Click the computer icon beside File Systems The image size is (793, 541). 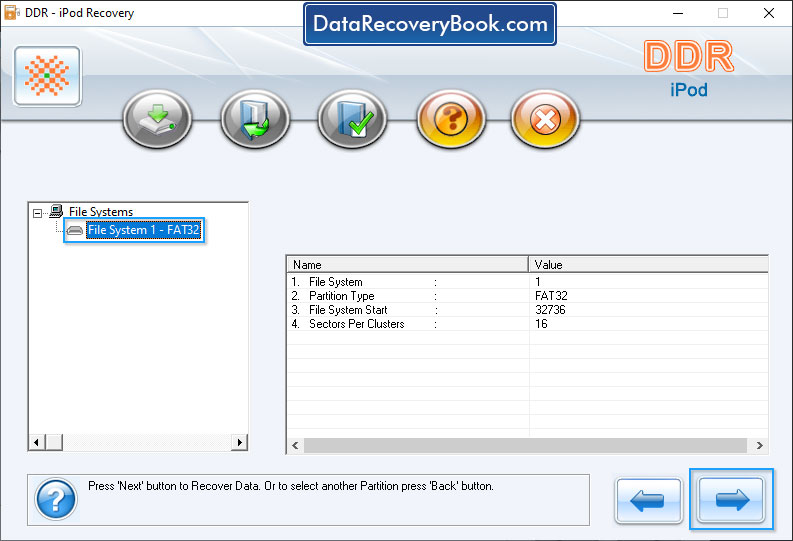[56, 211]
